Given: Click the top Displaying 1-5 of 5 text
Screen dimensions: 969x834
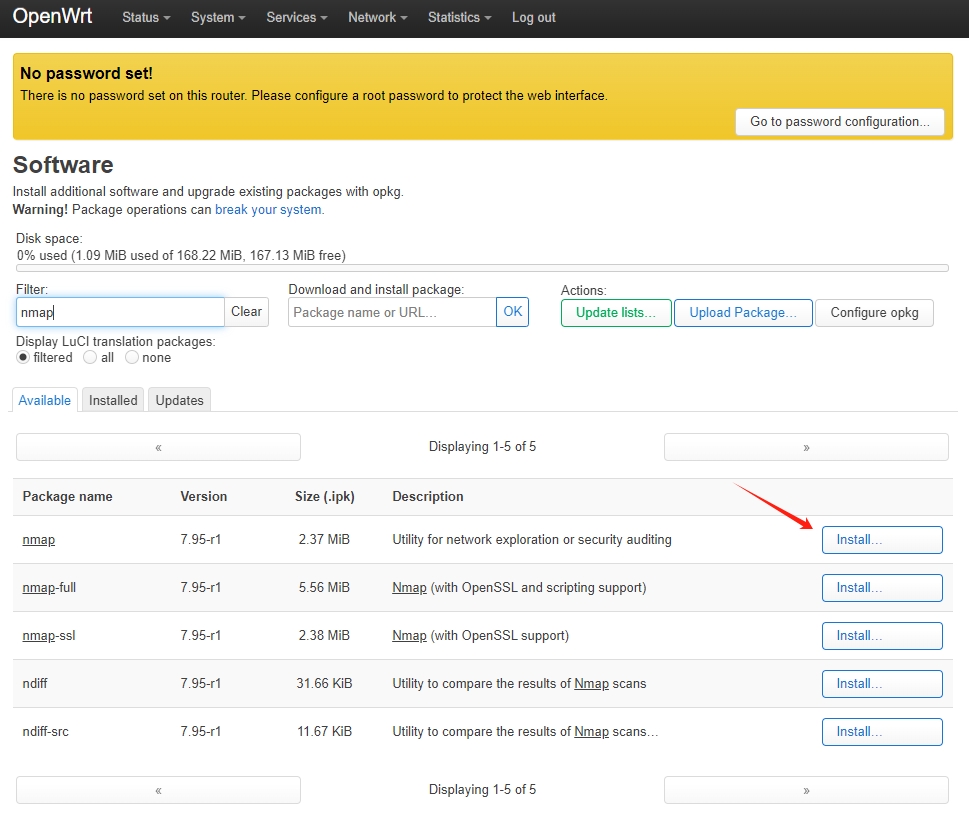Looking at the screenshot, I should [482, 447].
